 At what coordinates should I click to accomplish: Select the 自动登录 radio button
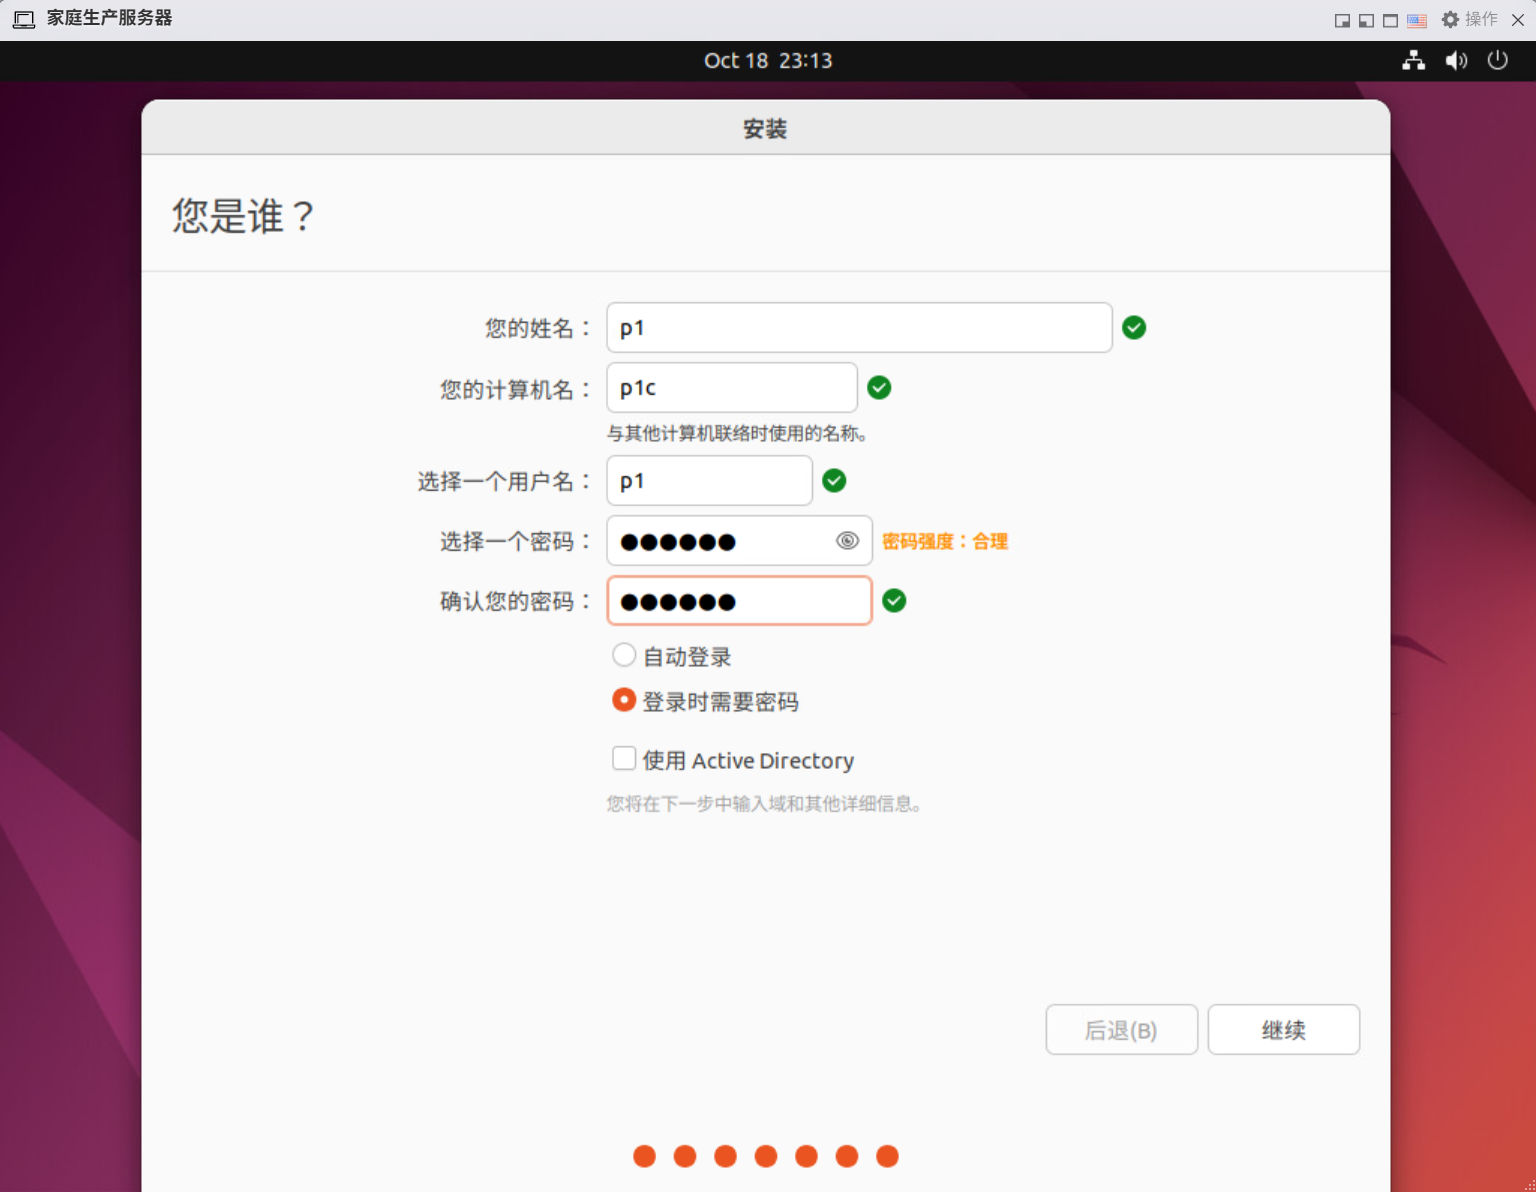tap(624, 656)
